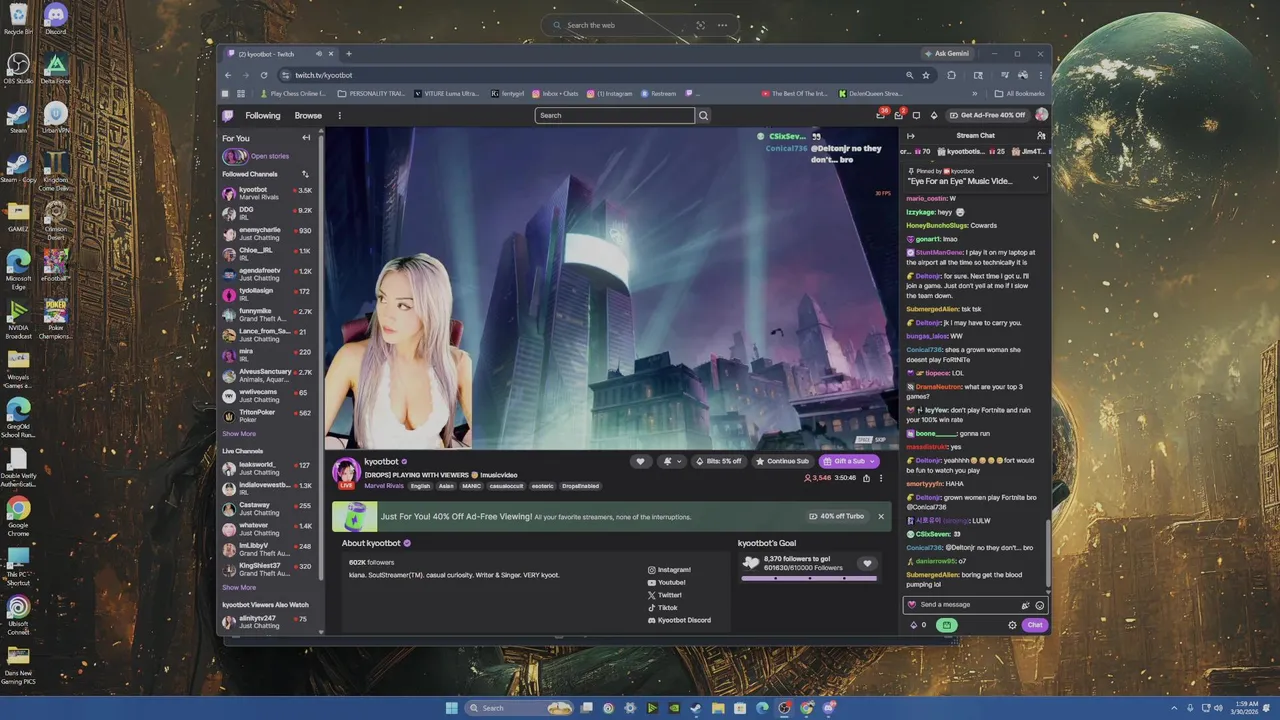This screenshot has width=1280, height=720.
Task: Open enemycharlie channel in sidebar
Action: pyautogui.click(x=266, y=233)
